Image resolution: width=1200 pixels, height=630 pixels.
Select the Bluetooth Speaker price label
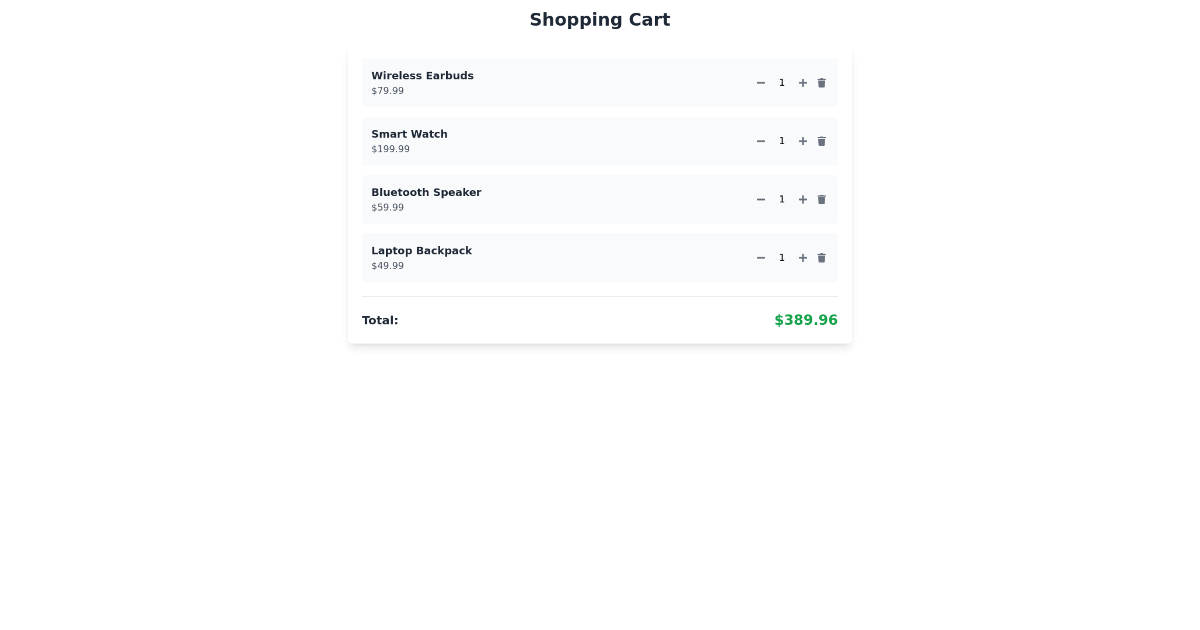(x=388, y=208)
